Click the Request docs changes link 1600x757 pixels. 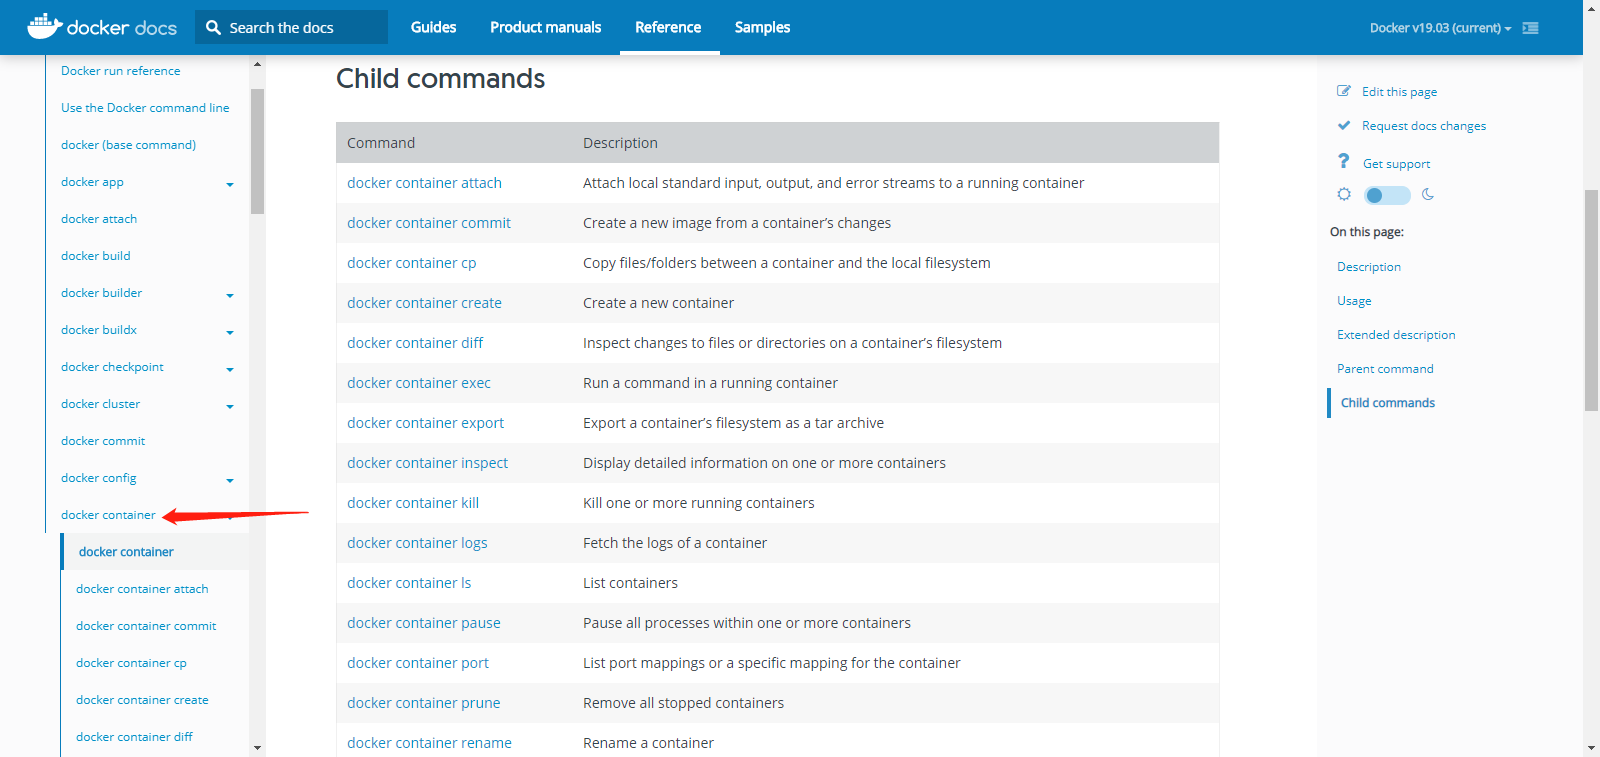1424,126
